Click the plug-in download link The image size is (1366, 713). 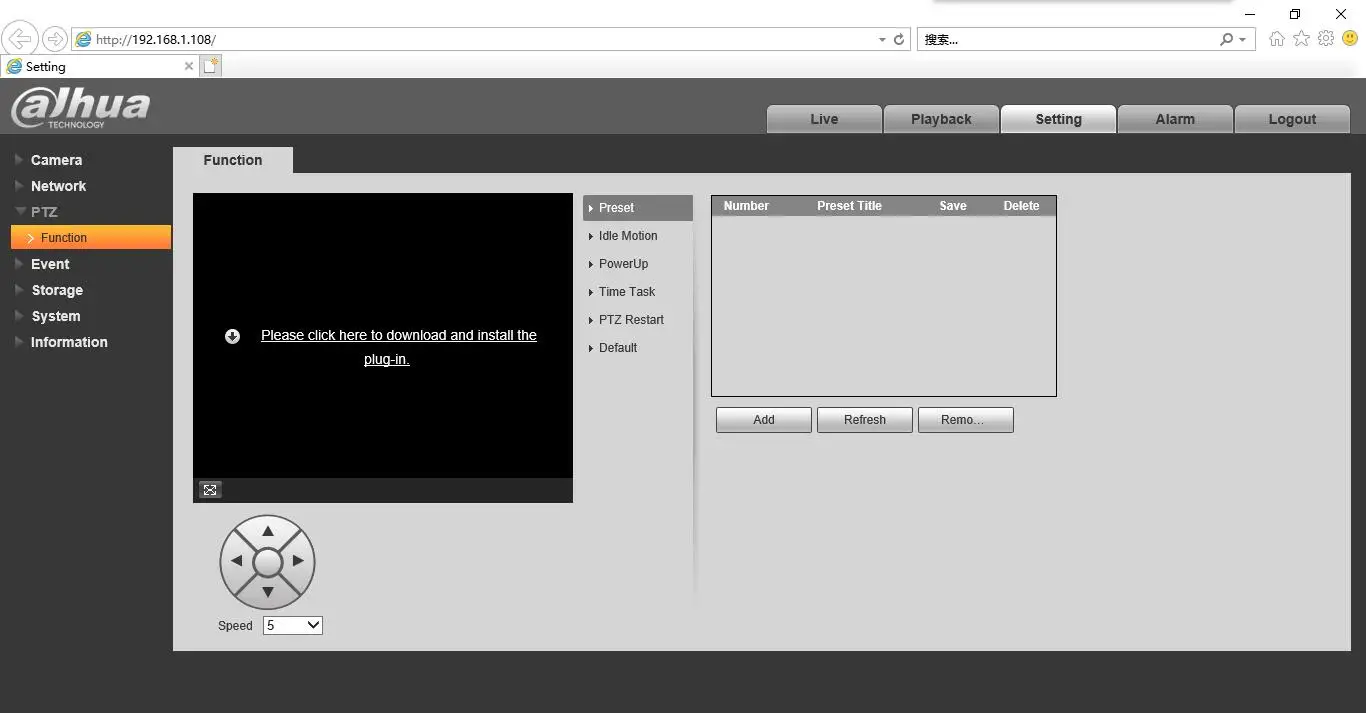399,347
